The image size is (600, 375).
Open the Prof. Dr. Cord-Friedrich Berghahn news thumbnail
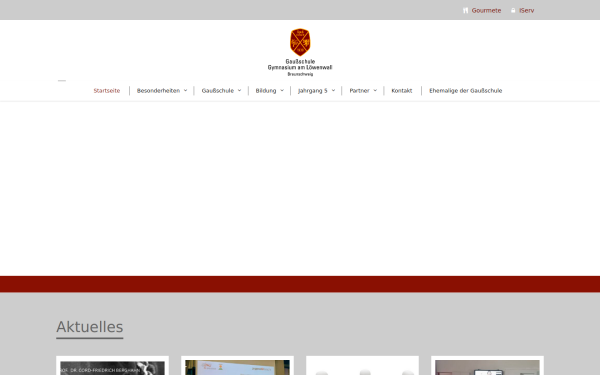(112, 367)
